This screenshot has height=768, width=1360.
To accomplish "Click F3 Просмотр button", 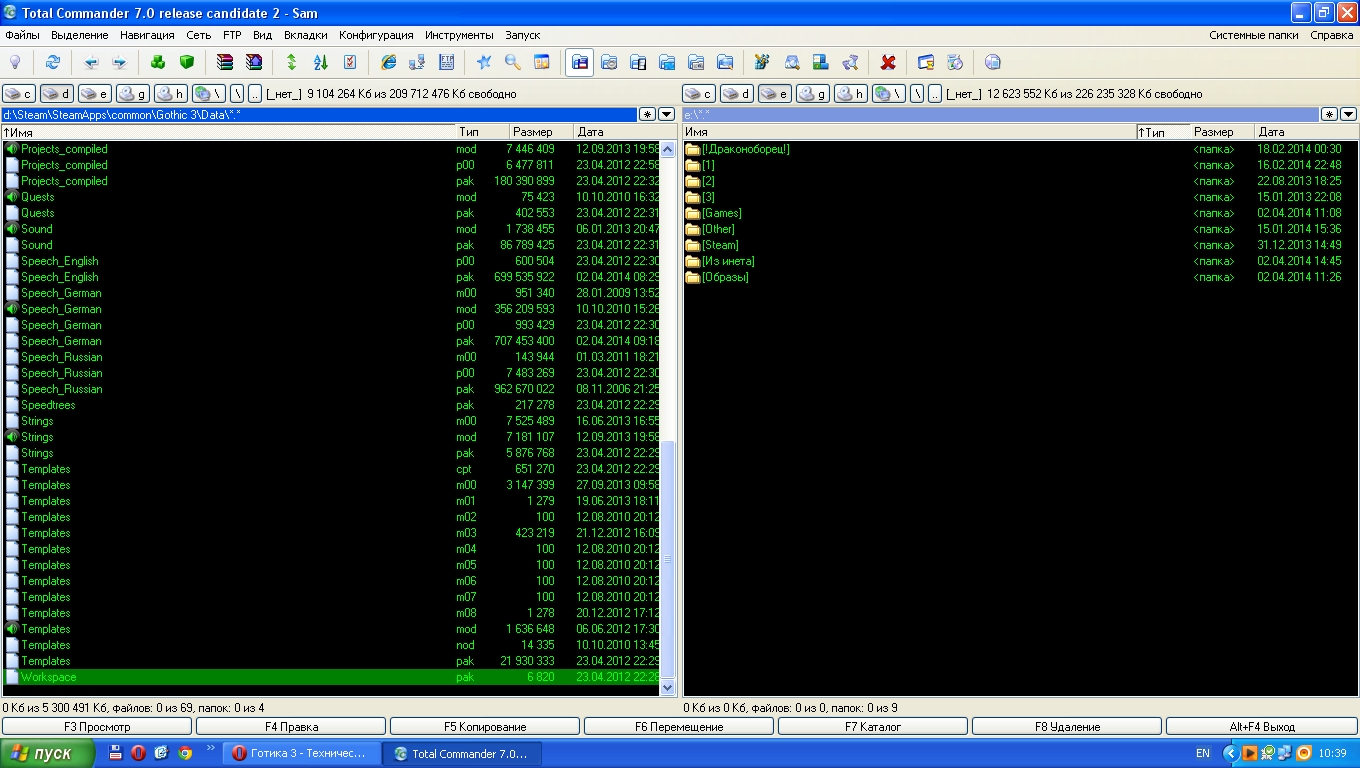I will (x=97, y=727).
